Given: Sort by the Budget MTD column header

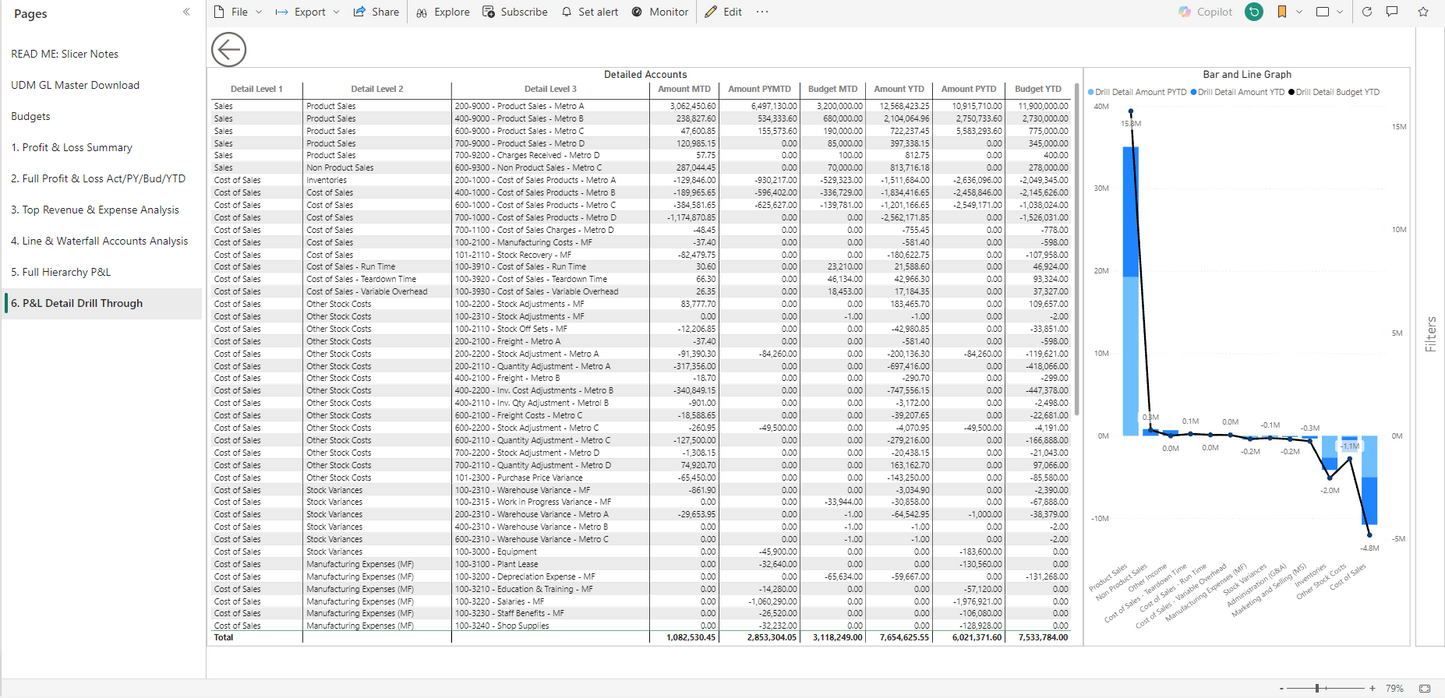Looking at the screenshot, I should (x=834, y=89).
